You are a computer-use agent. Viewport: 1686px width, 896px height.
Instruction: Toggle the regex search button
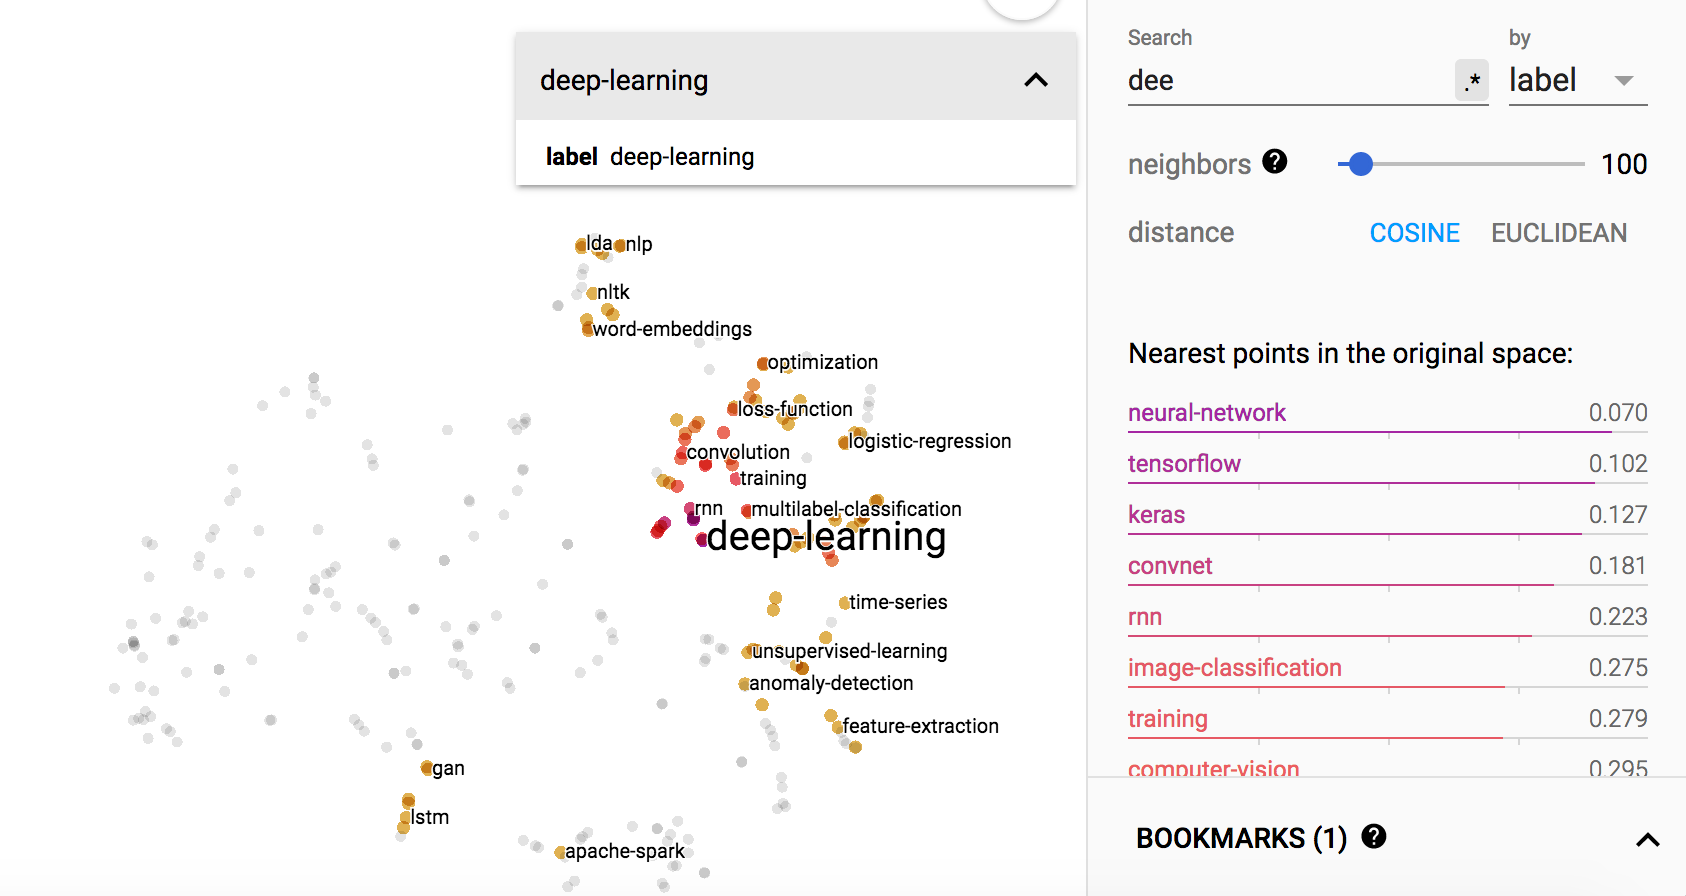1471,81
